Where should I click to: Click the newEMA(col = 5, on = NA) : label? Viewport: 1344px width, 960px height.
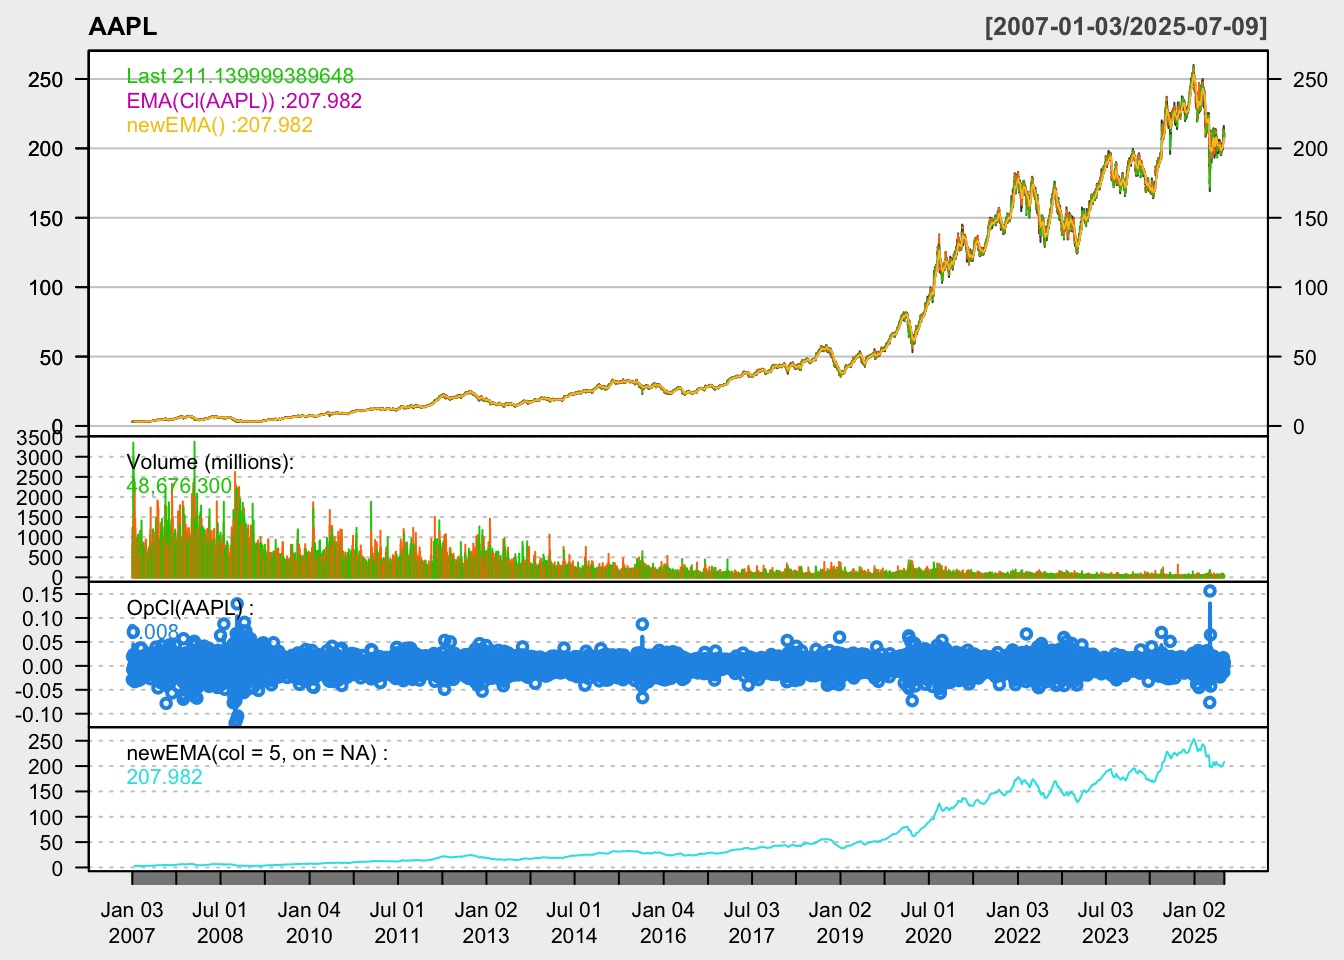click(257, 753)
